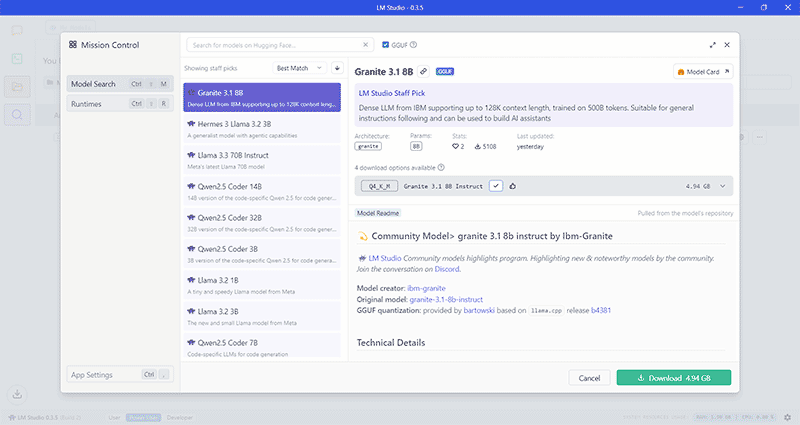800x425 pixels.
Task: Open the developer terminal sidebar icon
Action: (x=17, y=59)
